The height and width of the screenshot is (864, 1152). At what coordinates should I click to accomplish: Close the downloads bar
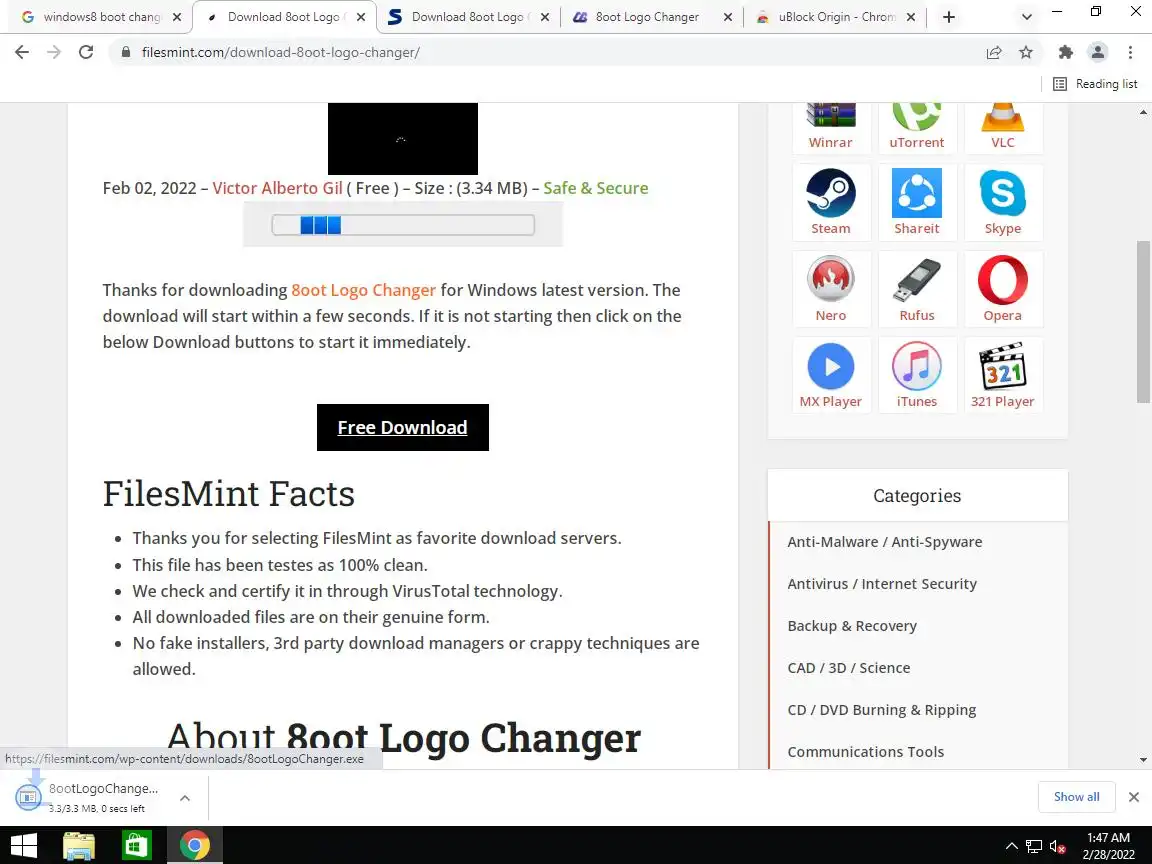coord(1134,797)
